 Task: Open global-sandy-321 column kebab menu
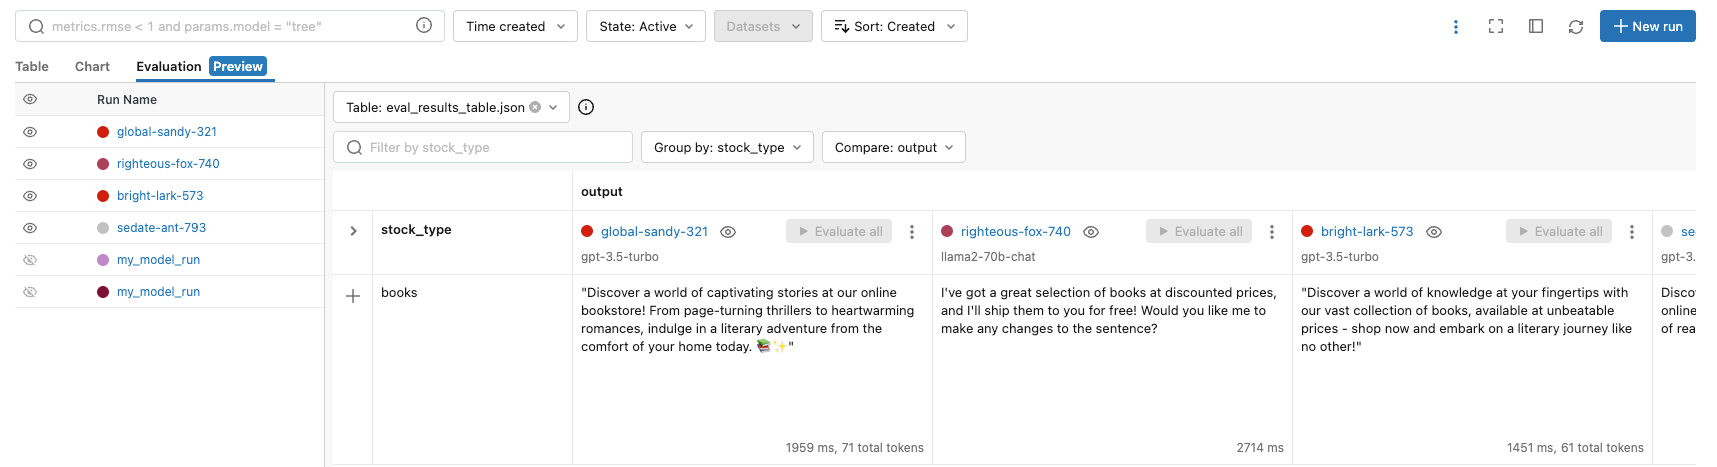(x=911, y=232)
